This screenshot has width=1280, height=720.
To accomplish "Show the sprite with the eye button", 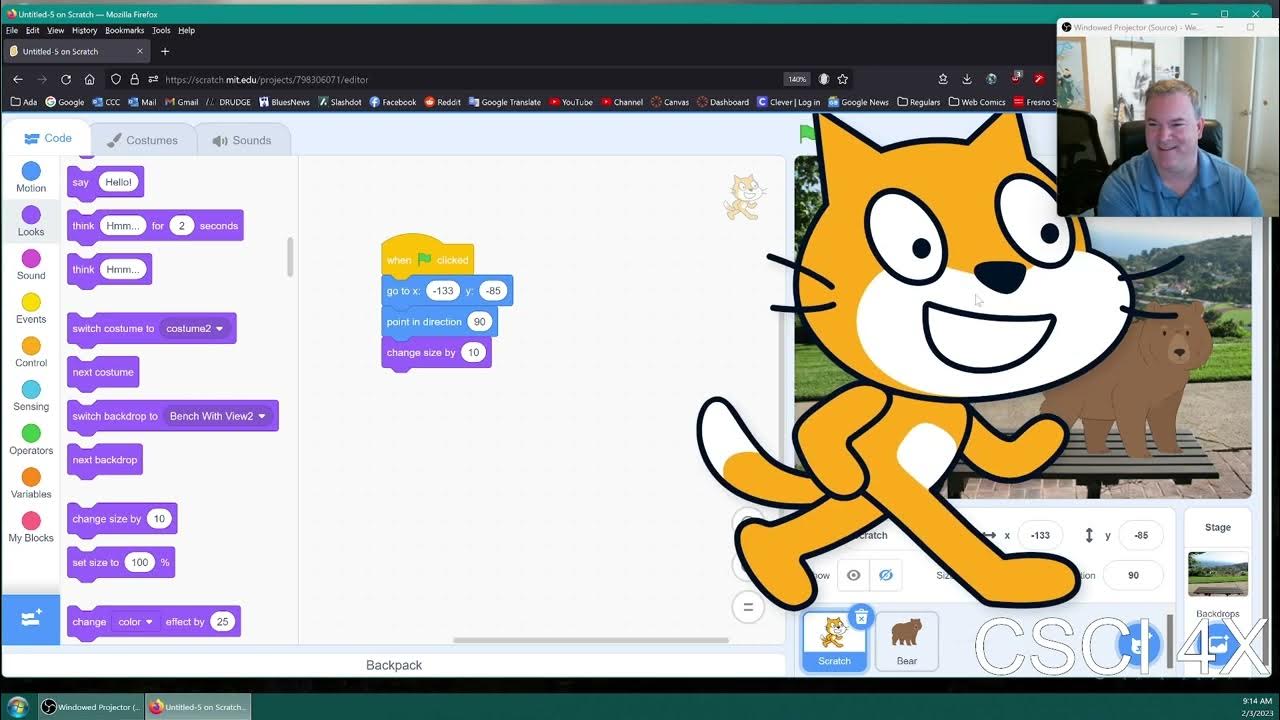I will (853, 575).
